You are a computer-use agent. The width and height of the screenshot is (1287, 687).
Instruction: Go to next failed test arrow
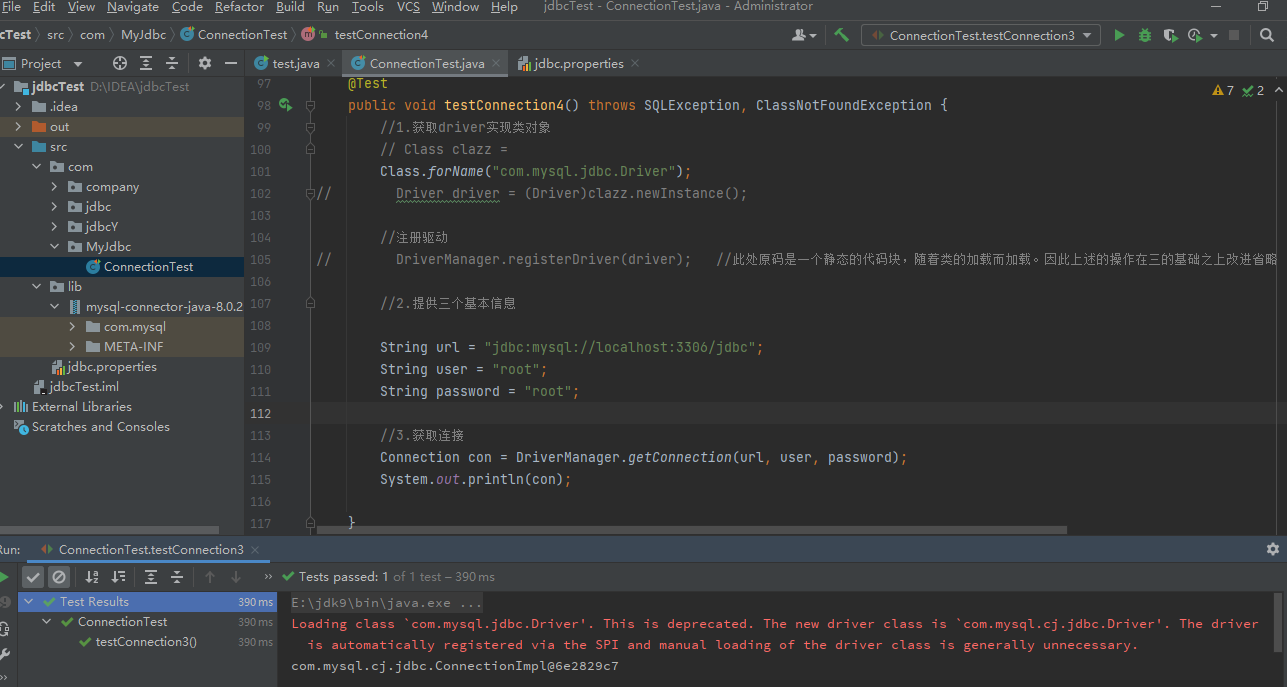(236, 577)
